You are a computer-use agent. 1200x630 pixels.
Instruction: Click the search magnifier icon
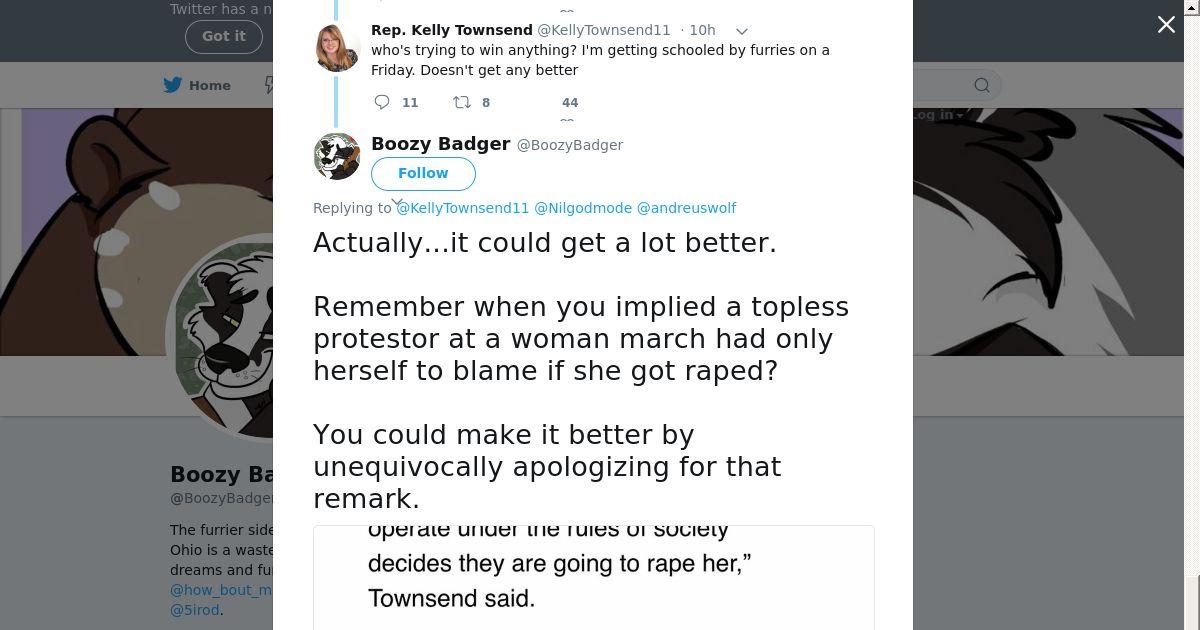(982, 85)
